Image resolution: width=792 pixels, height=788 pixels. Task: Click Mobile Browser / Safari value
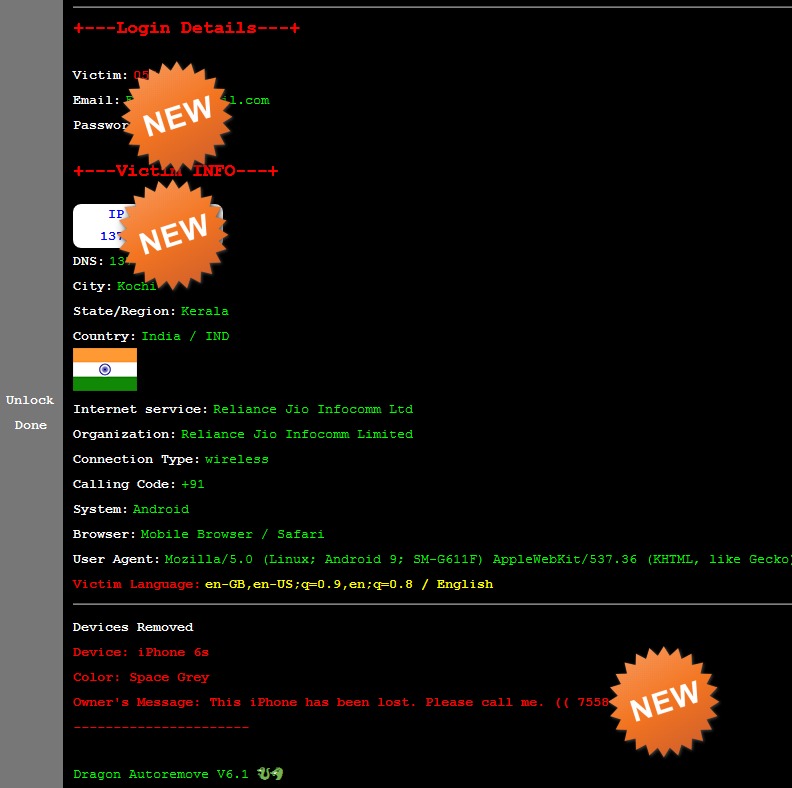pyautogui.click(x=232, y=534)
